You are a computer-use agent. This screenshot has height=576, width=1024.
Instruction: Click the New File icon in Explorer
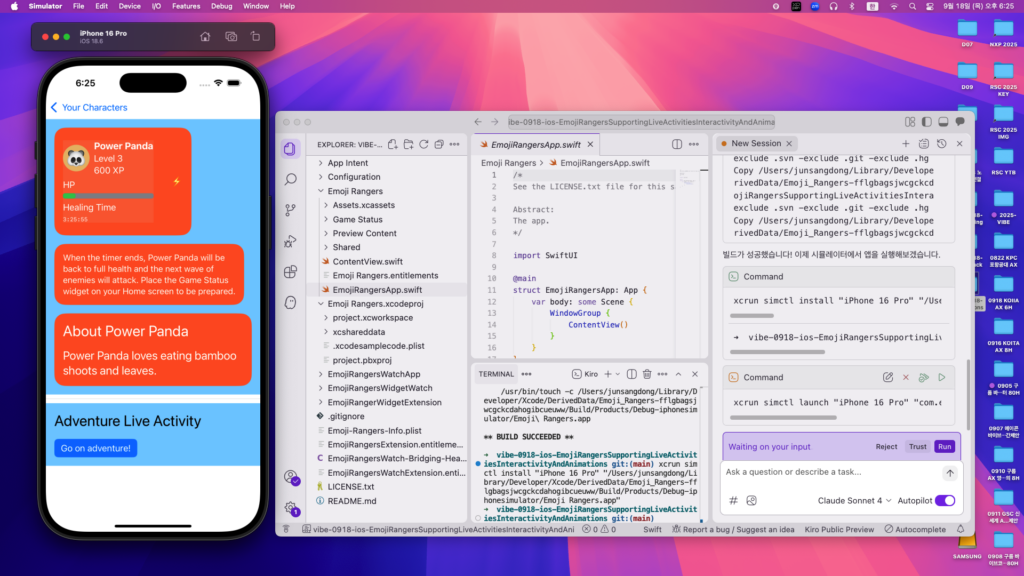[x=393, y=145]
